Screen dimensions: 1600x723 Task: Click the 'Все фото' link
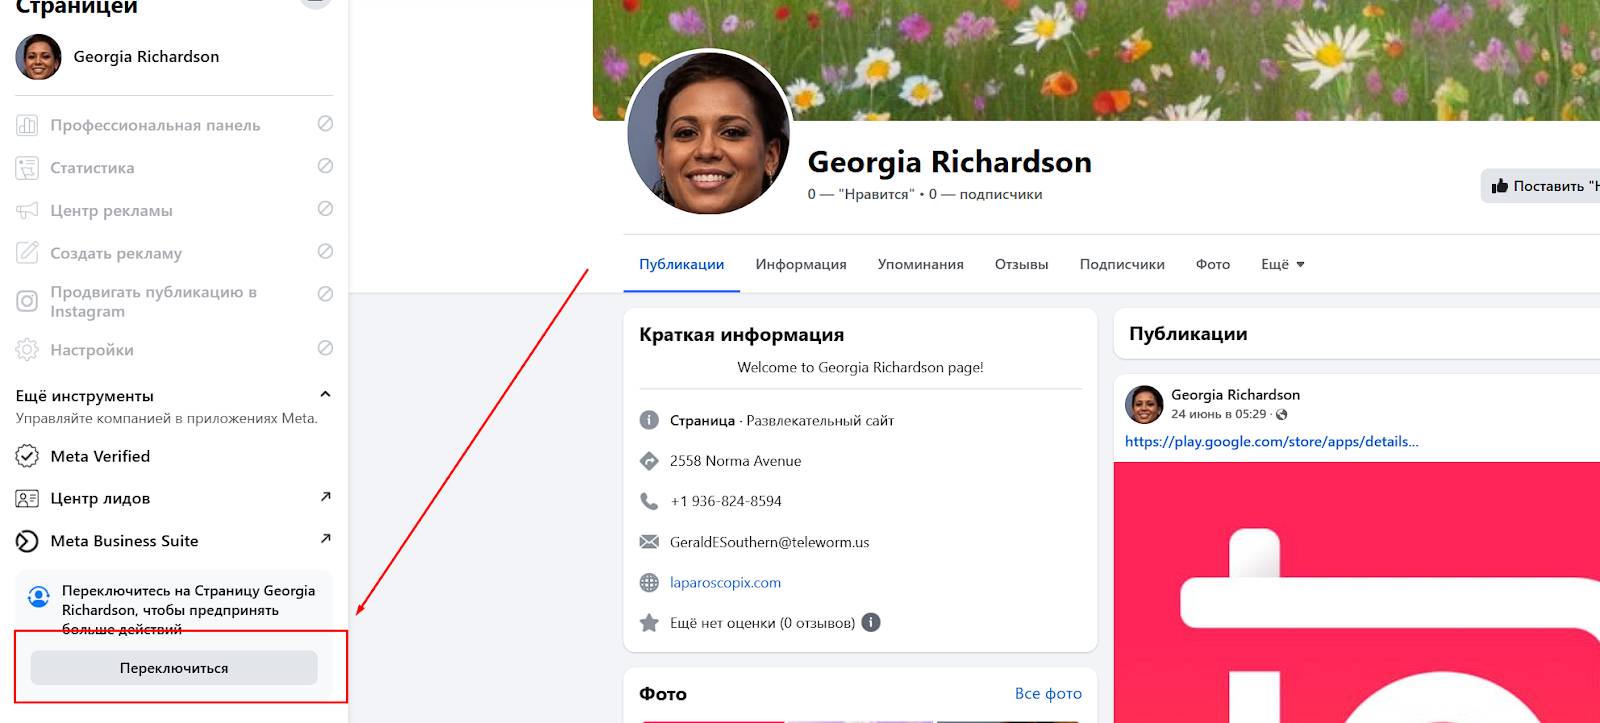coord(1047,693)
